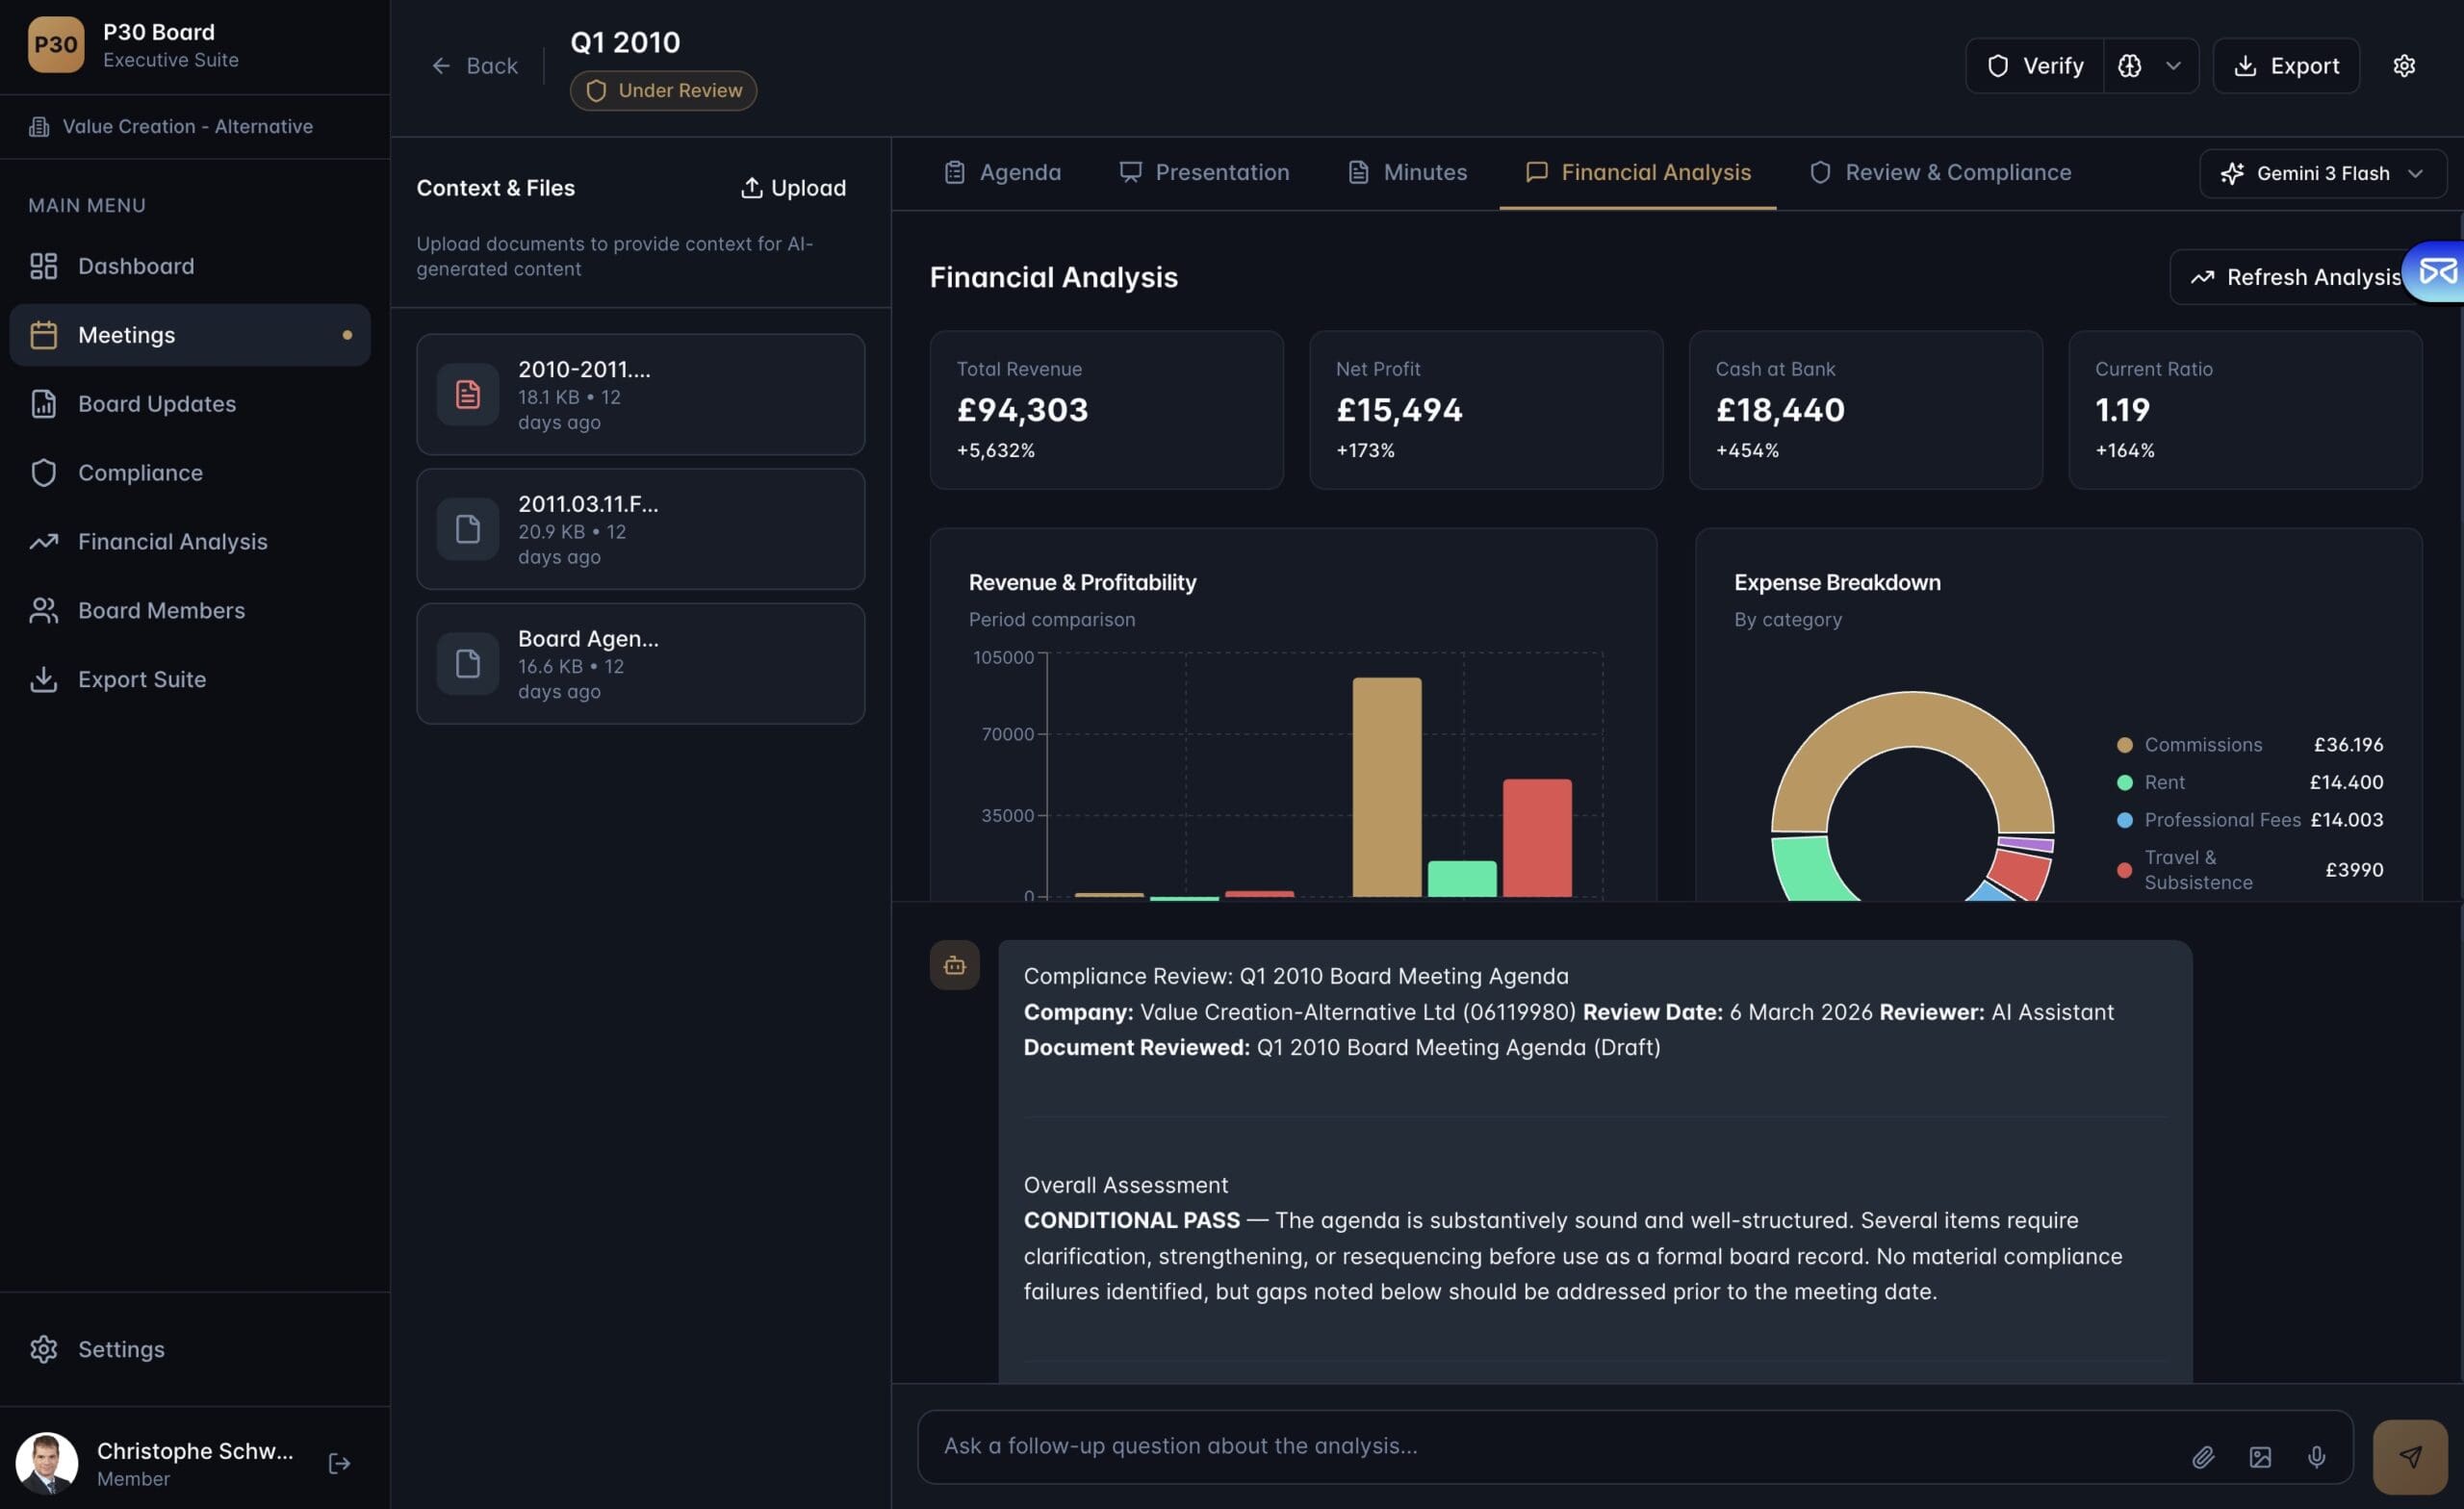2464x1509 pixels.
Task: Click the Commissions legend color dot
Action: point(2125,745)
